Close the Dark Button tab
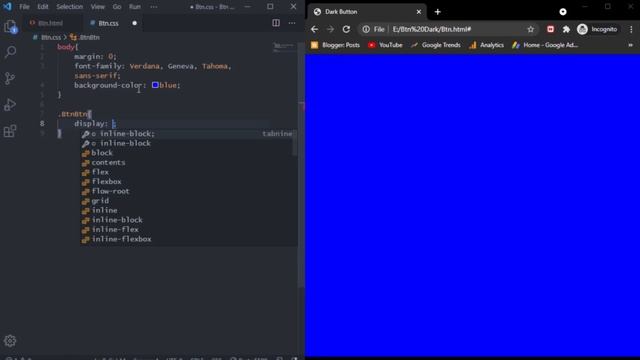The image size is (640, 360). tap(419, 12)
